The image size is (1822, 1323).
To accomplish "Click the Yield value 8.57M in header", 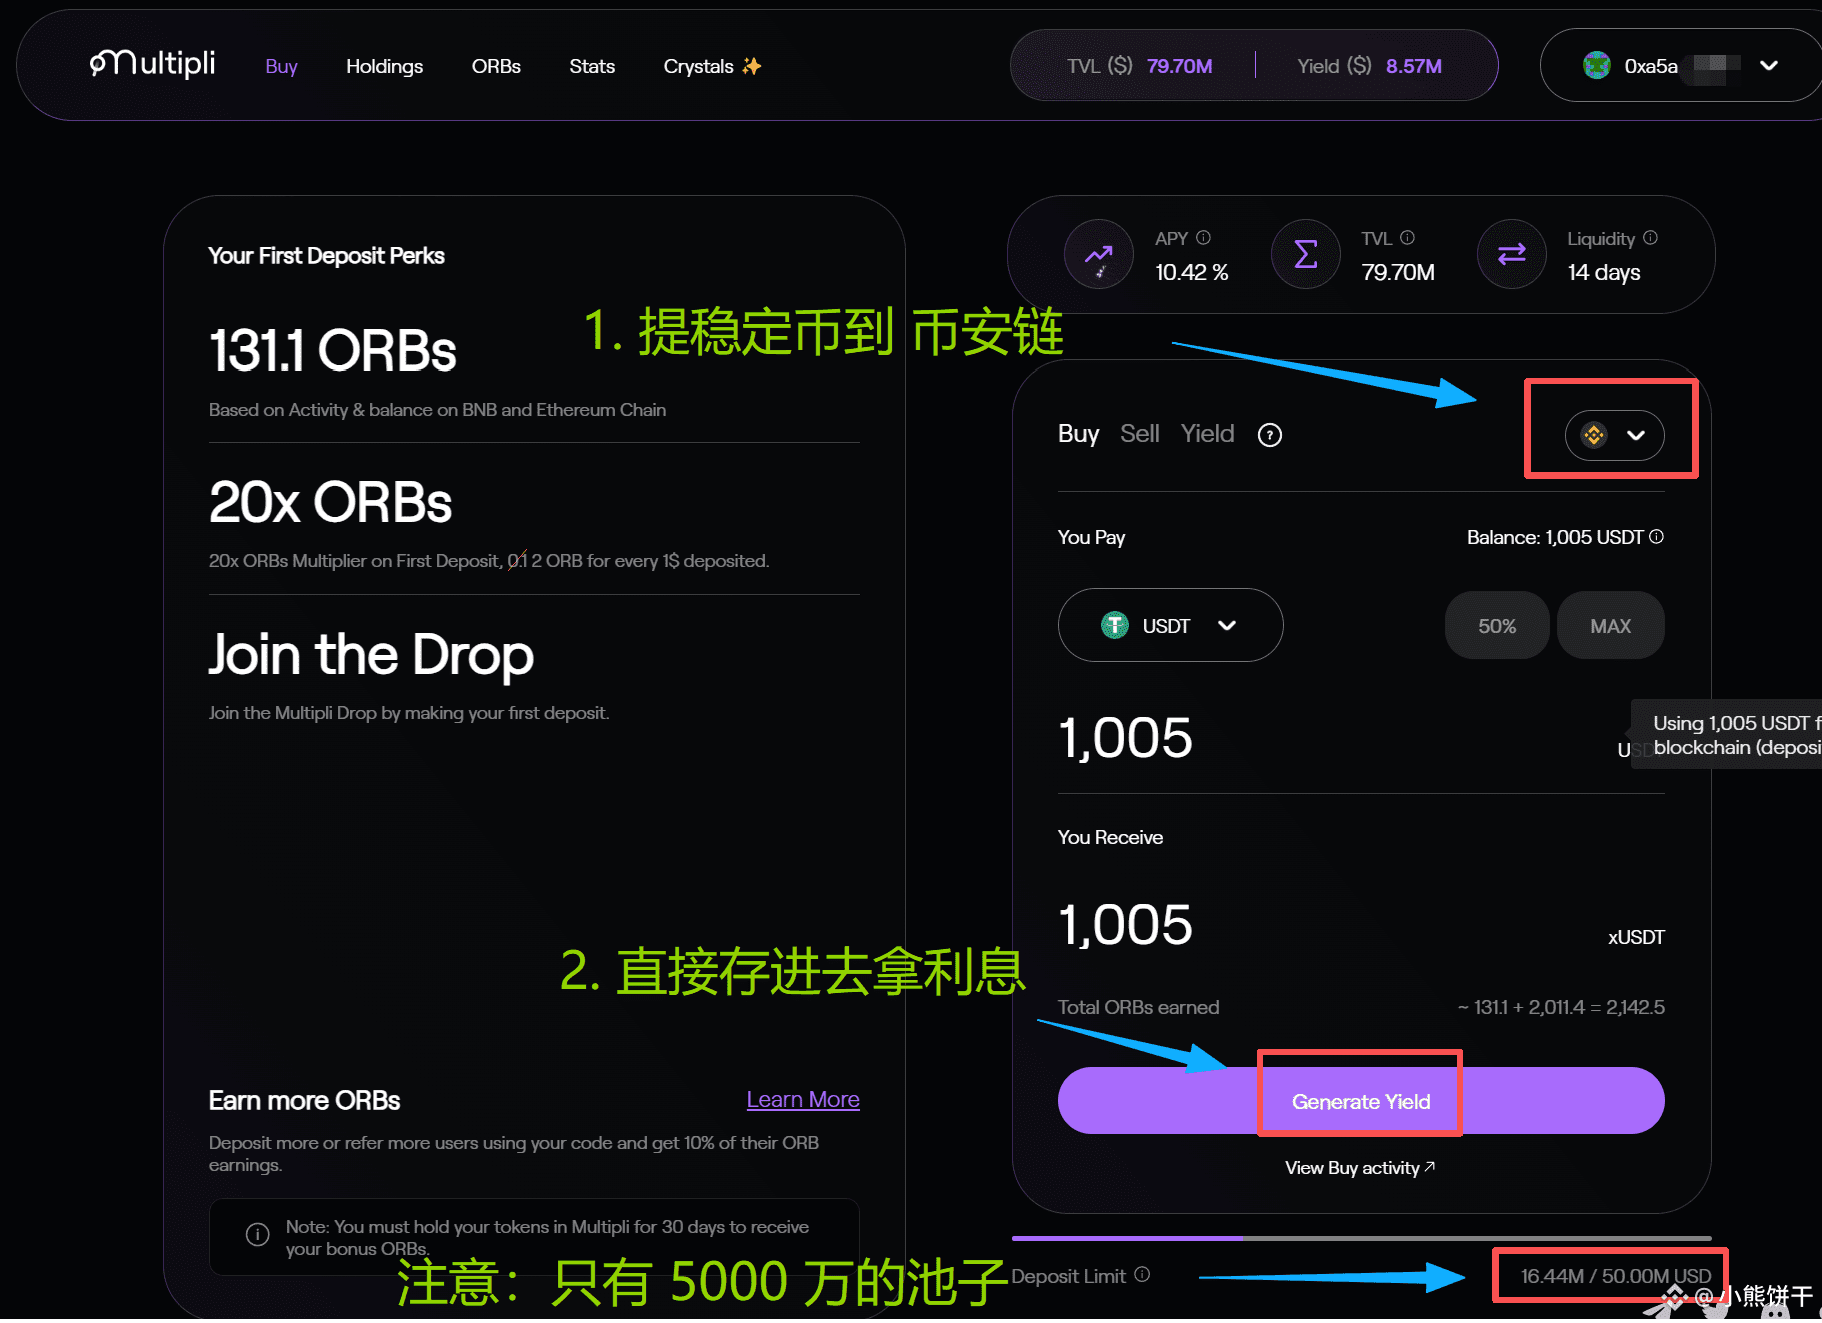I will click(x=1414, y=66).
